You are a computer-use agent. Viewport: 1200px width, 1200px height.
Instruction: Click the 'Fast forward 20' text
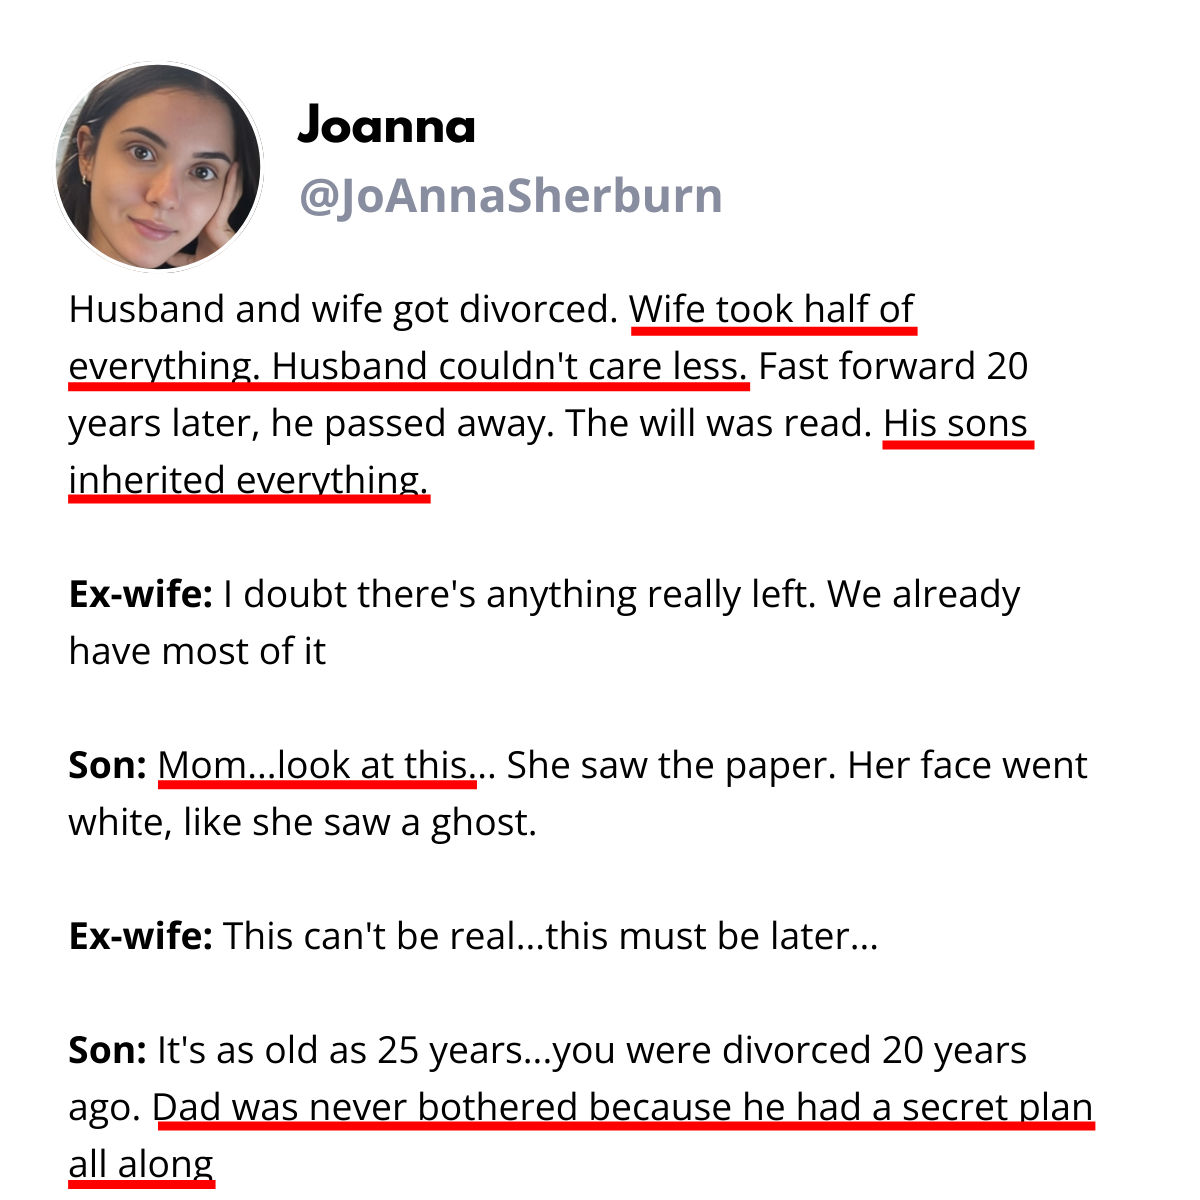pyautogui.click(x=893, y=367)
